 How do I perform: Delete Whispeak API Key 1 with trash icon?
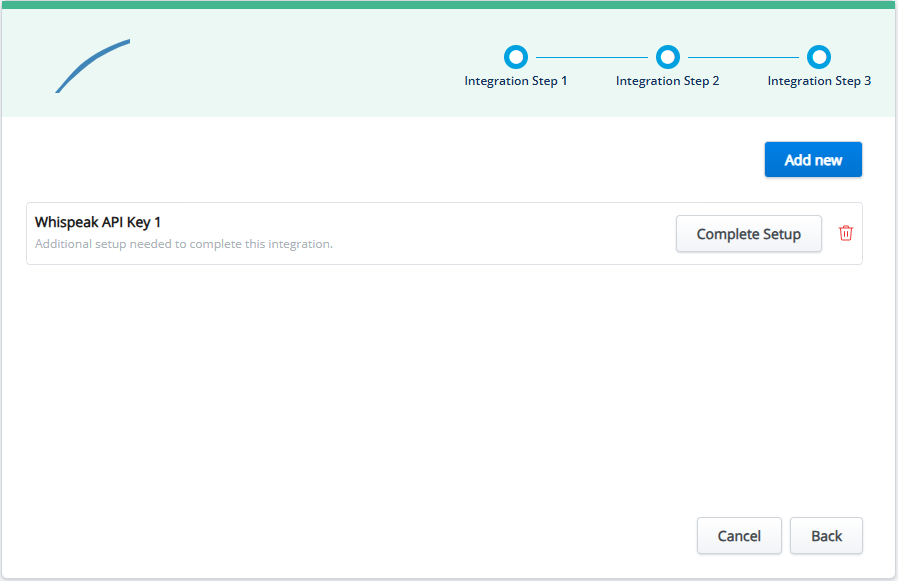846,233
